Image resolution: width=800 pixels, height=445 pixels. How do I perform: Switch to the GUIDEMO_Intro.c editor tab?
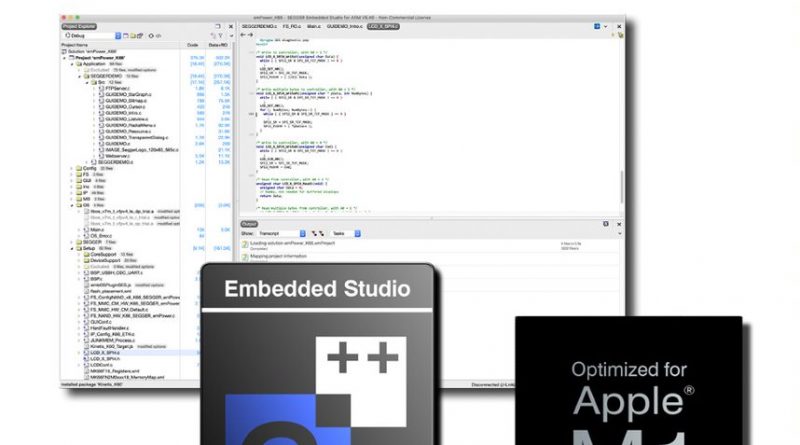point(344,26)
